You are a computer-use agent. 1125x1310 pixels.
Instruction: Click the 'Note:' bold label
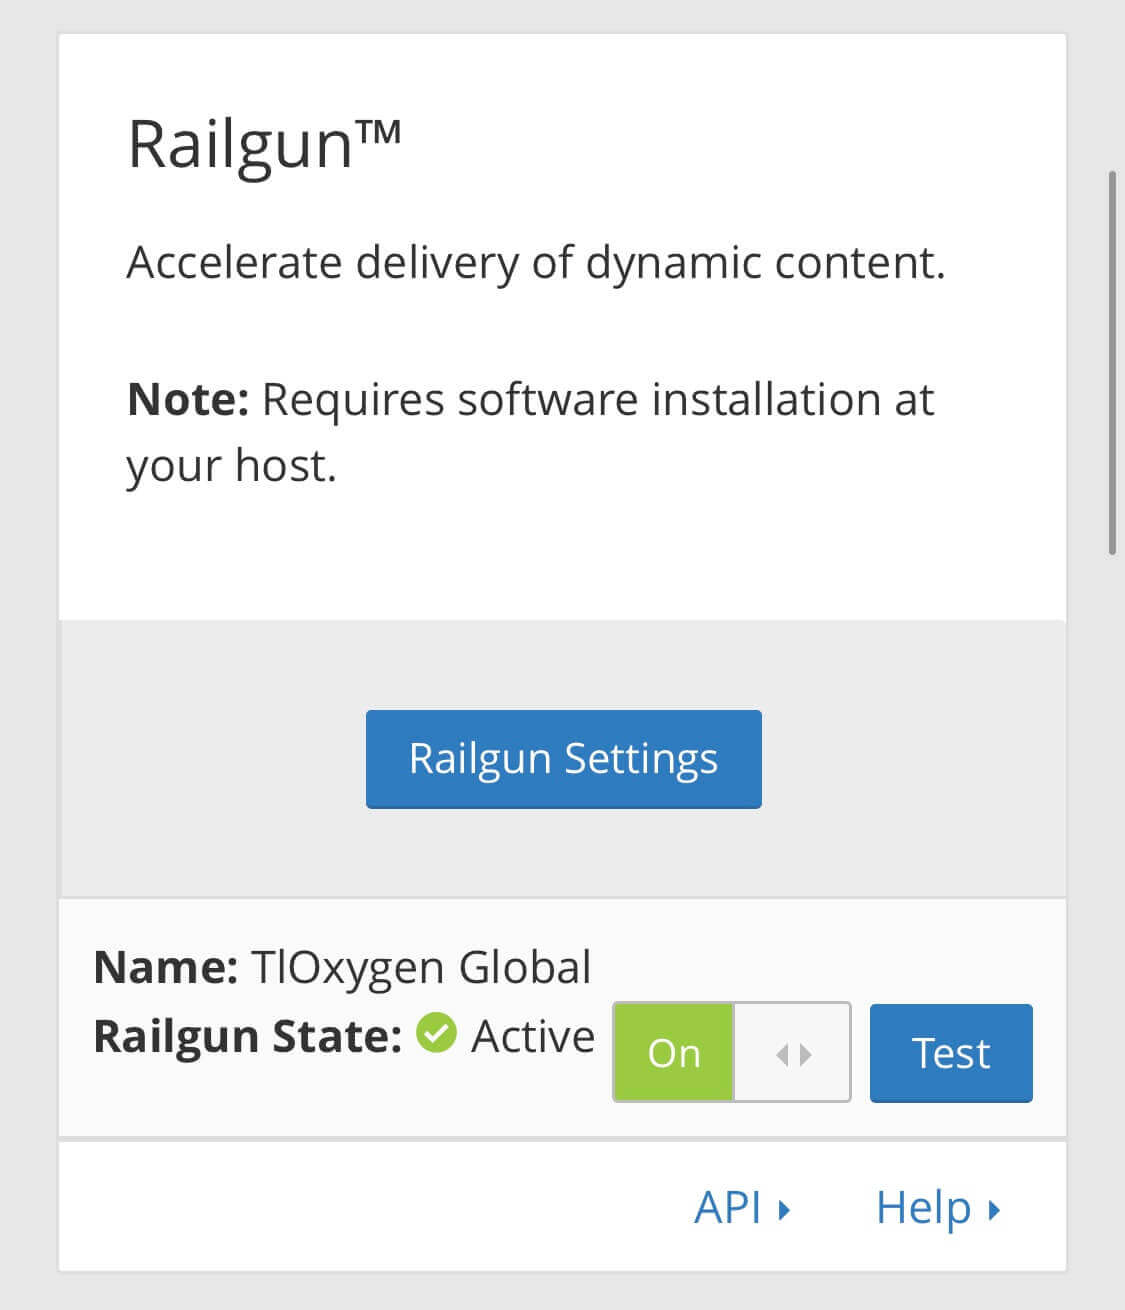tap(188, 399)
